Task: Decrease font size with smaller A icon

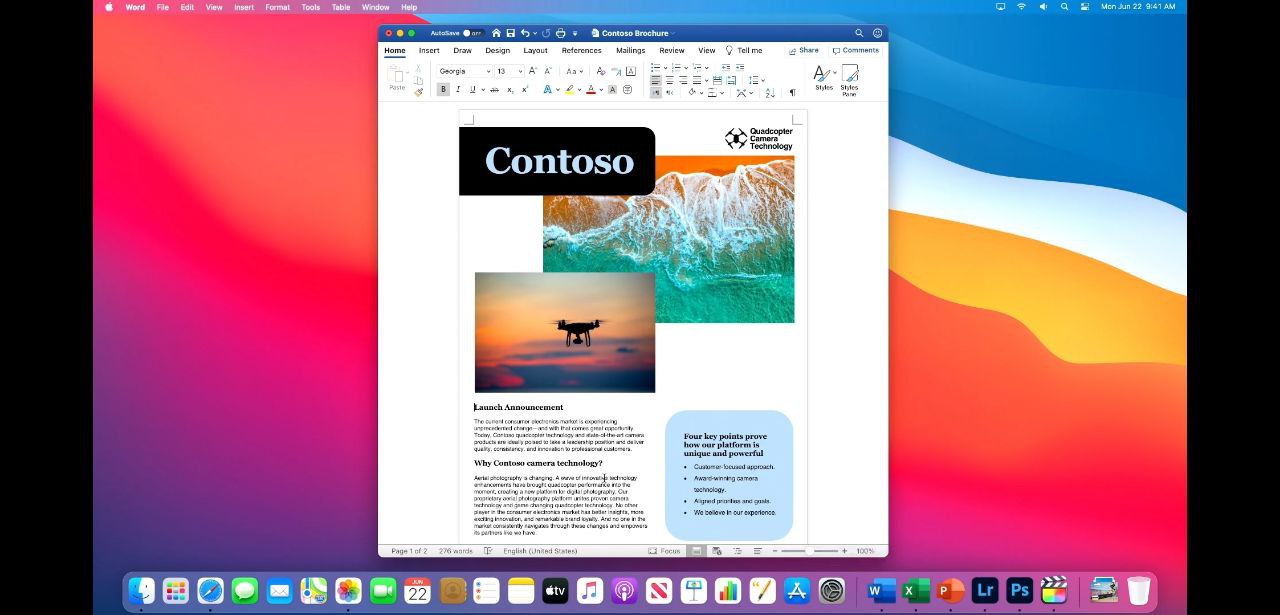Action: point(547,71)
